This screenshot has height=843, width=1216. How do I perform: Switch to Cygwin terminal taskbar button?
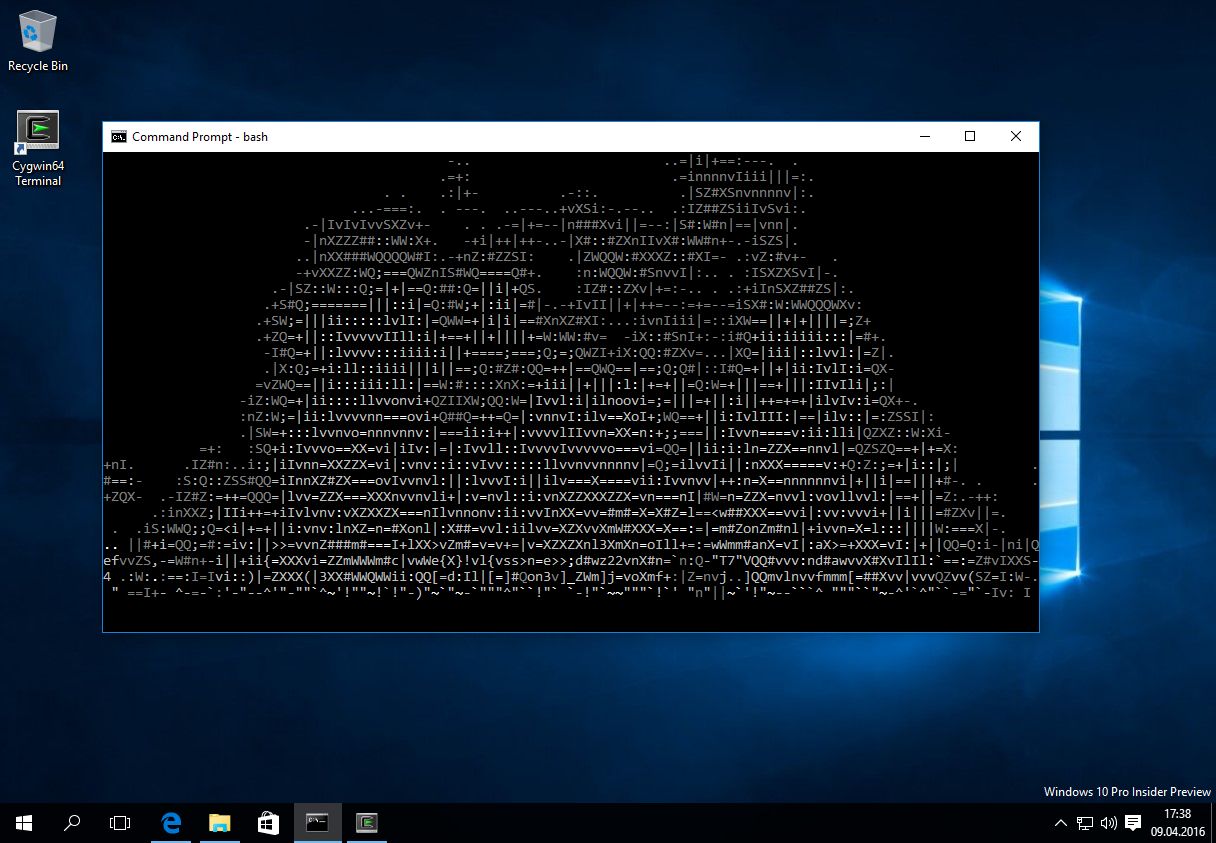pos(366,823)
